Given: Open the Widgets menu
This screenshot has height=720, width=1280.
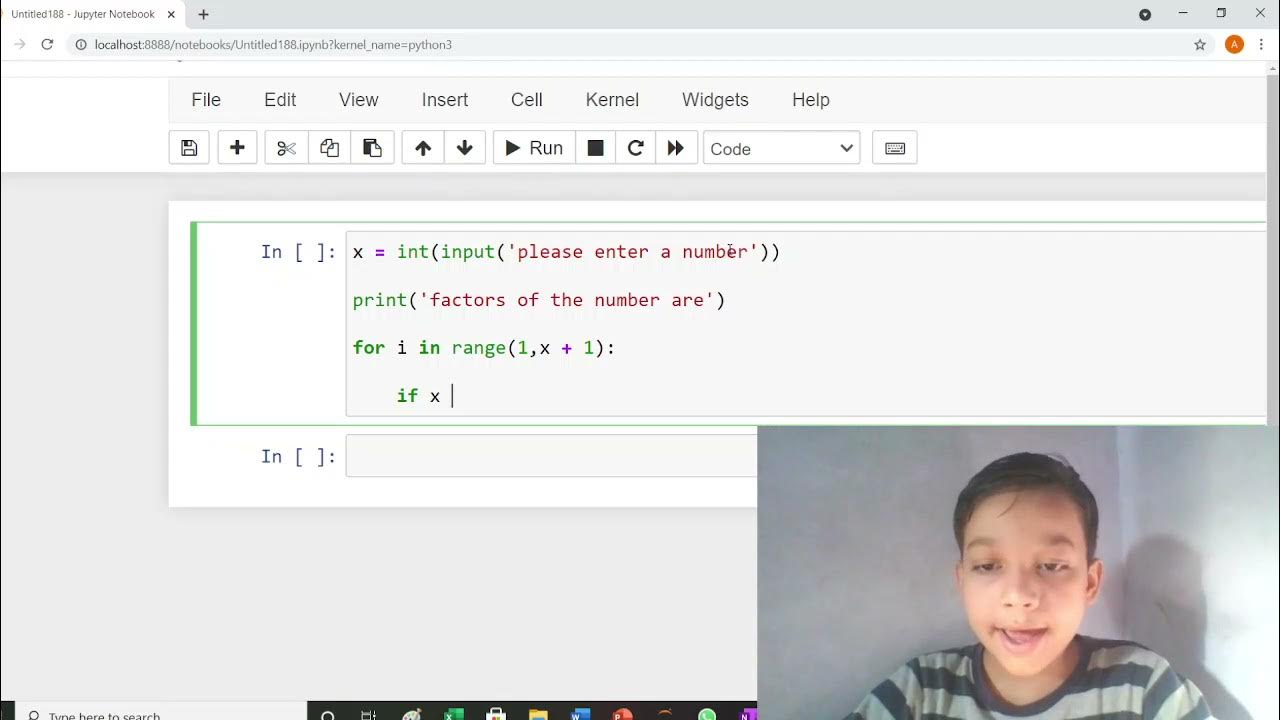Looking at the screenshot, I should pos(715,100).
